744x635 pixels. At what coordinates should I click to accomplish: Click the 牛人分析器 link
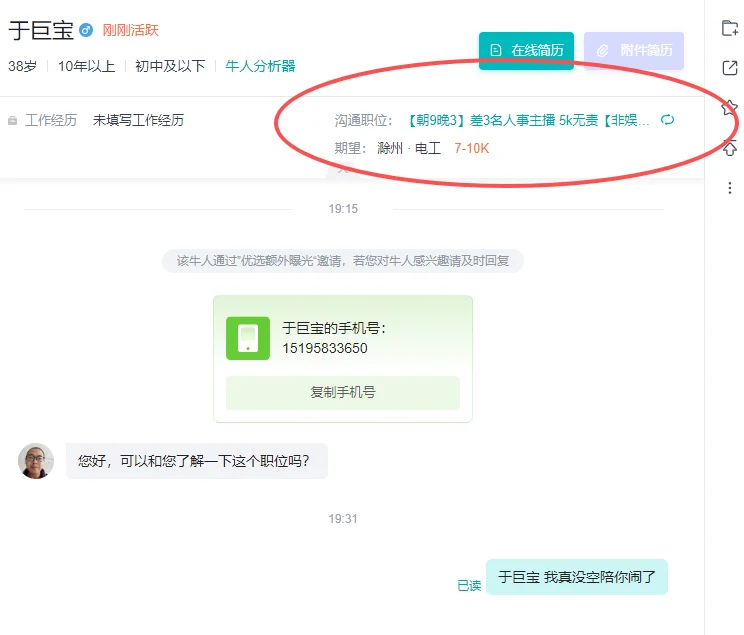(x=260, y=66)
